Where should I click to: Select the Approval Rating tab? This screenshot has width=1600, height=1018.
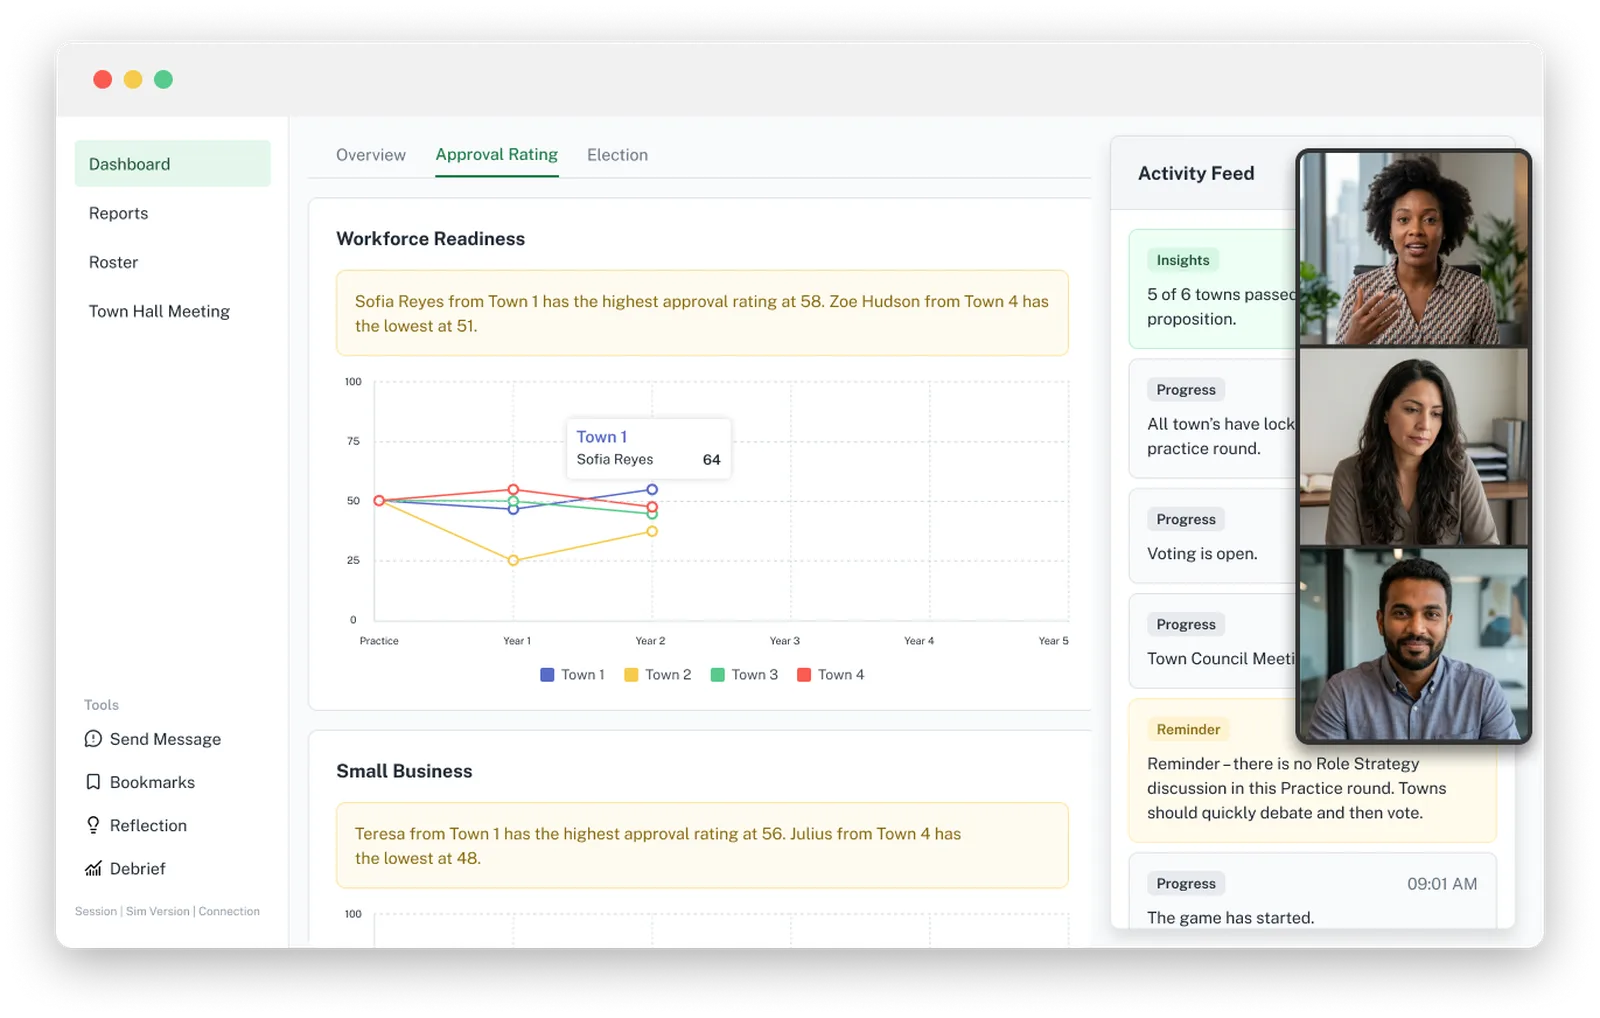497,155
